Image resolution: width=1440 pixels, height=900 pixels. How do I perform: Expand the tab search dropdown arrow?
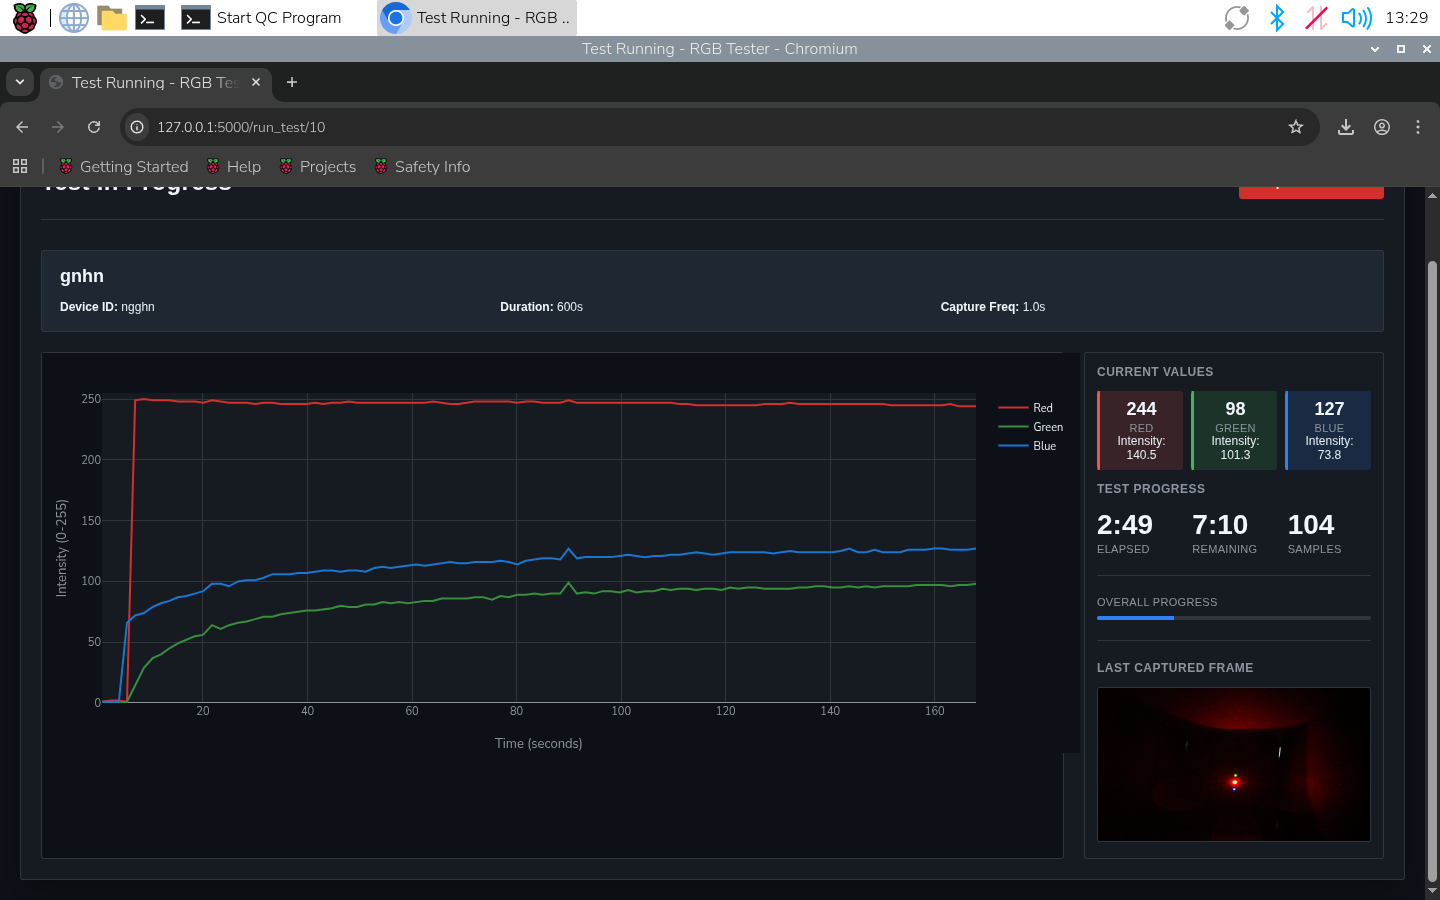(x=20, y=82)
